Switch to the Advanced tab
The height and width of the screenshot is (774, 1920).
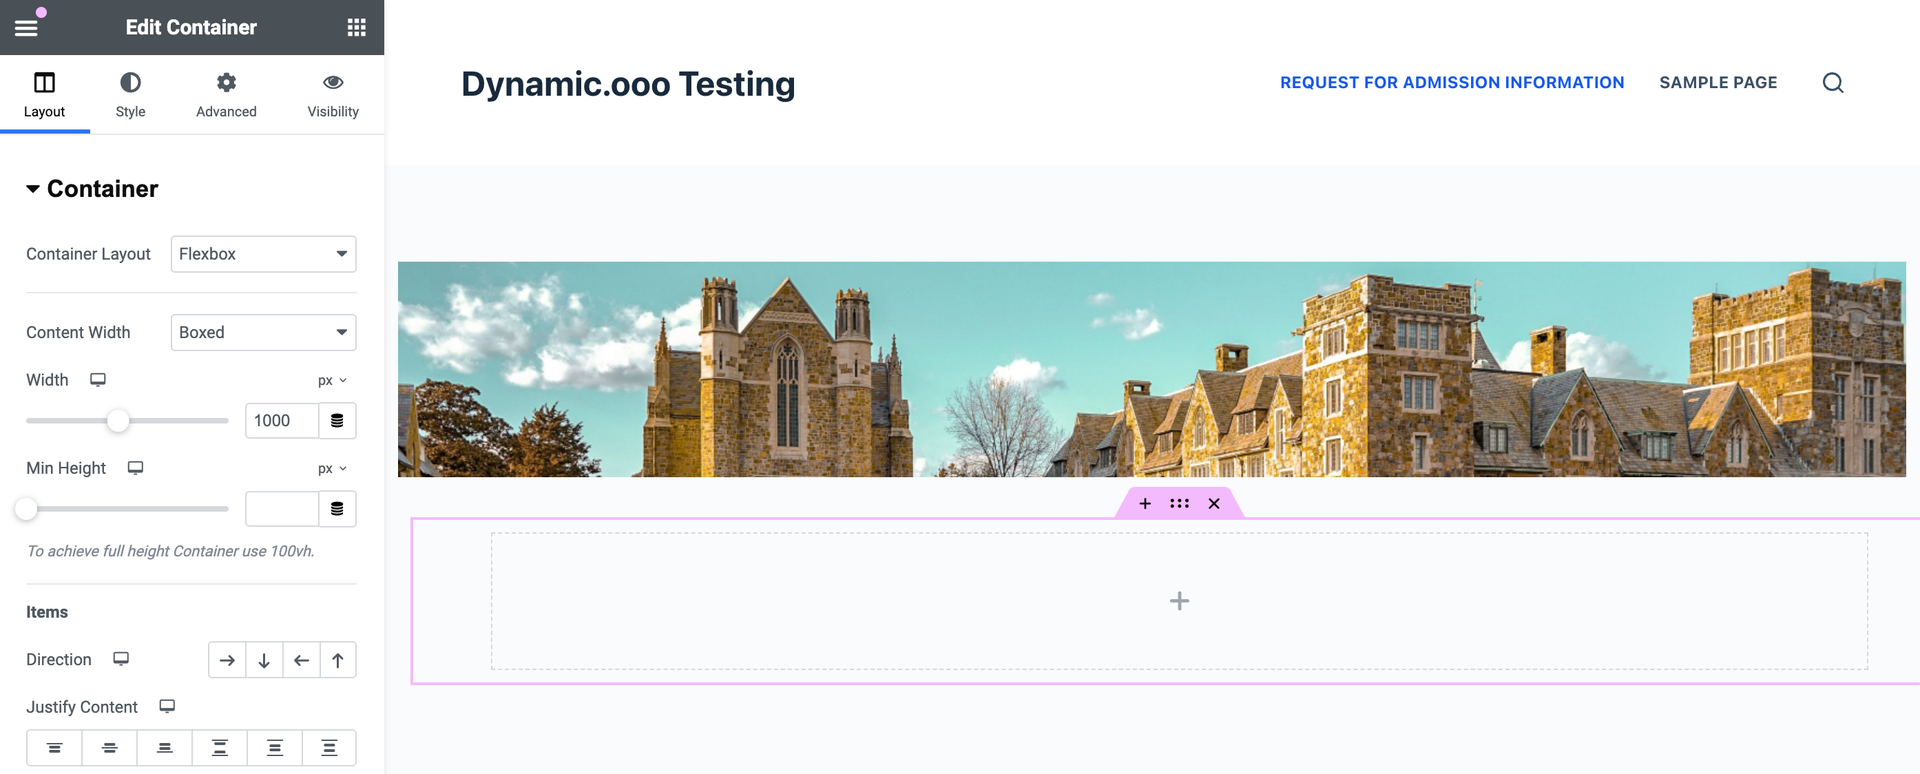[226, 94]
